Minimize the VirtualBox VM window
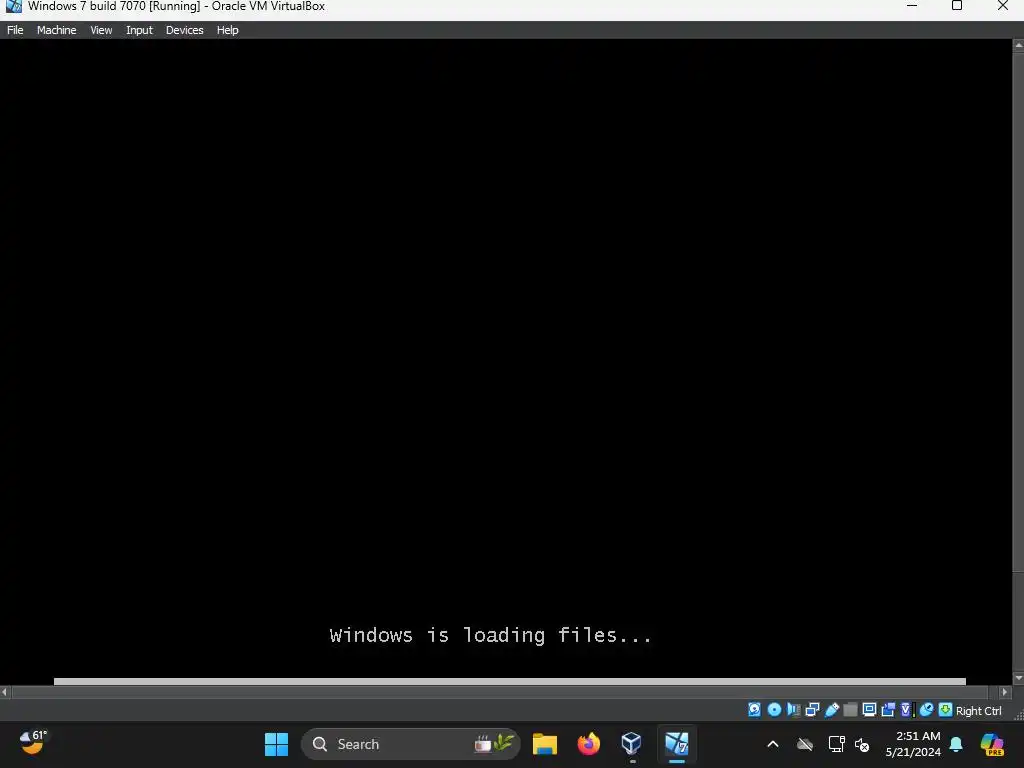The image size is (1024, 768). [912, 6]
